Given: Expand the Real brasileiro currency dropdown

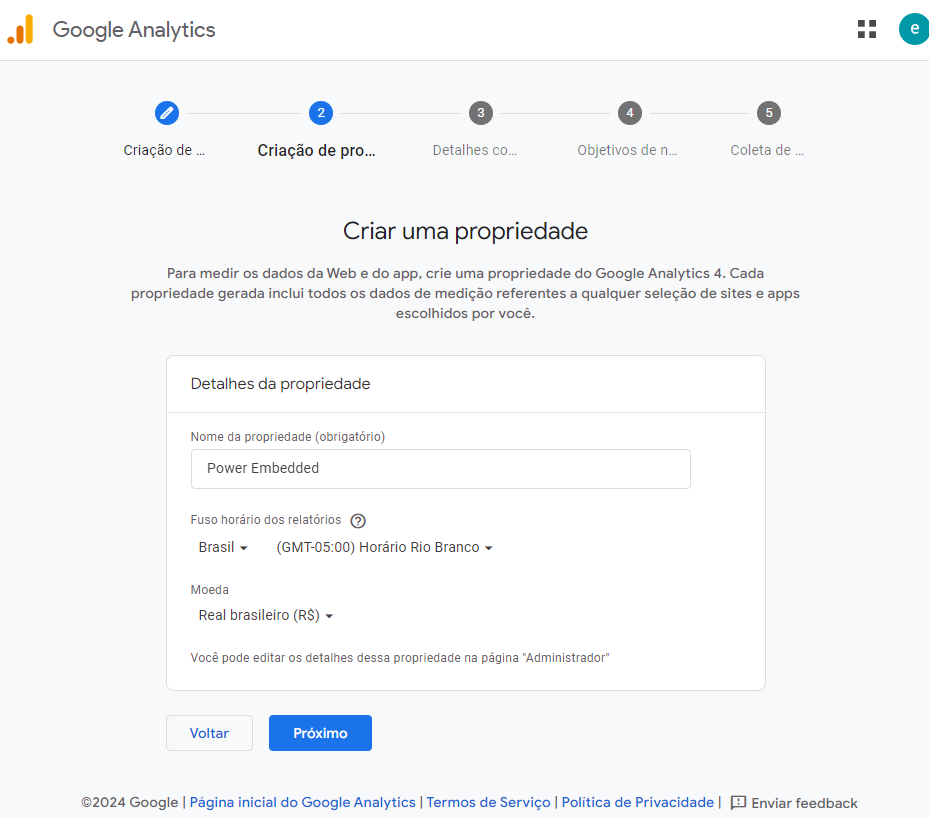Looking at the screenshot, I should 266,616.
